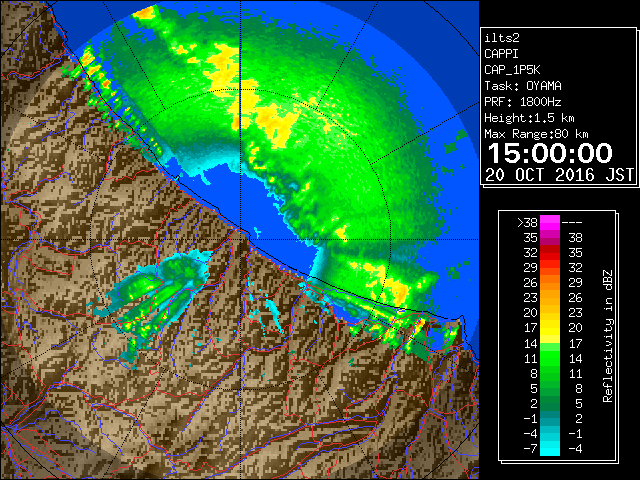
Task: Pick the yellow swatch beside left-column '17'
Action: 550,328
